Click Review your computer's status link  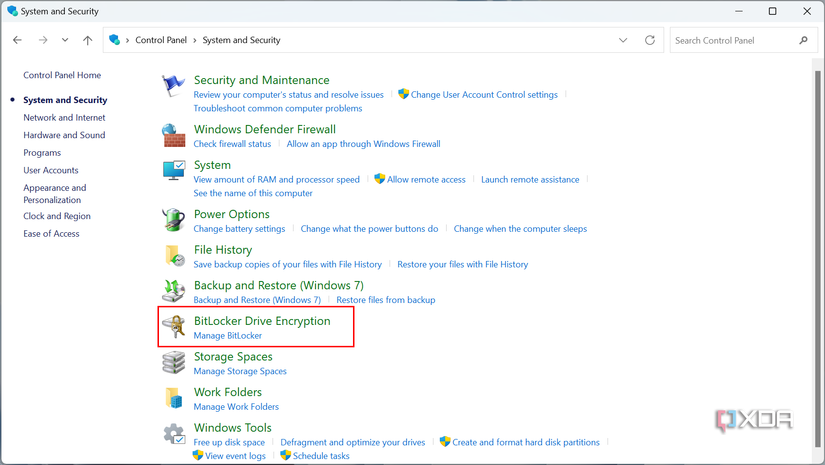[288, 95]
